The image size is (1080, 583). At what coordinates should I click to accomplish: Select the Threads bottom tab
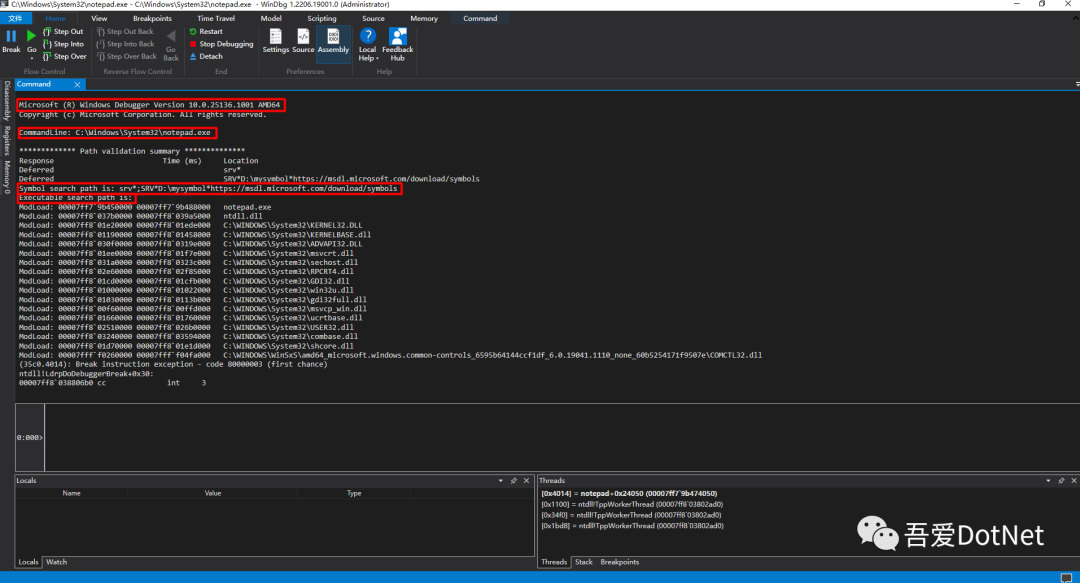[x=554, y=562]
